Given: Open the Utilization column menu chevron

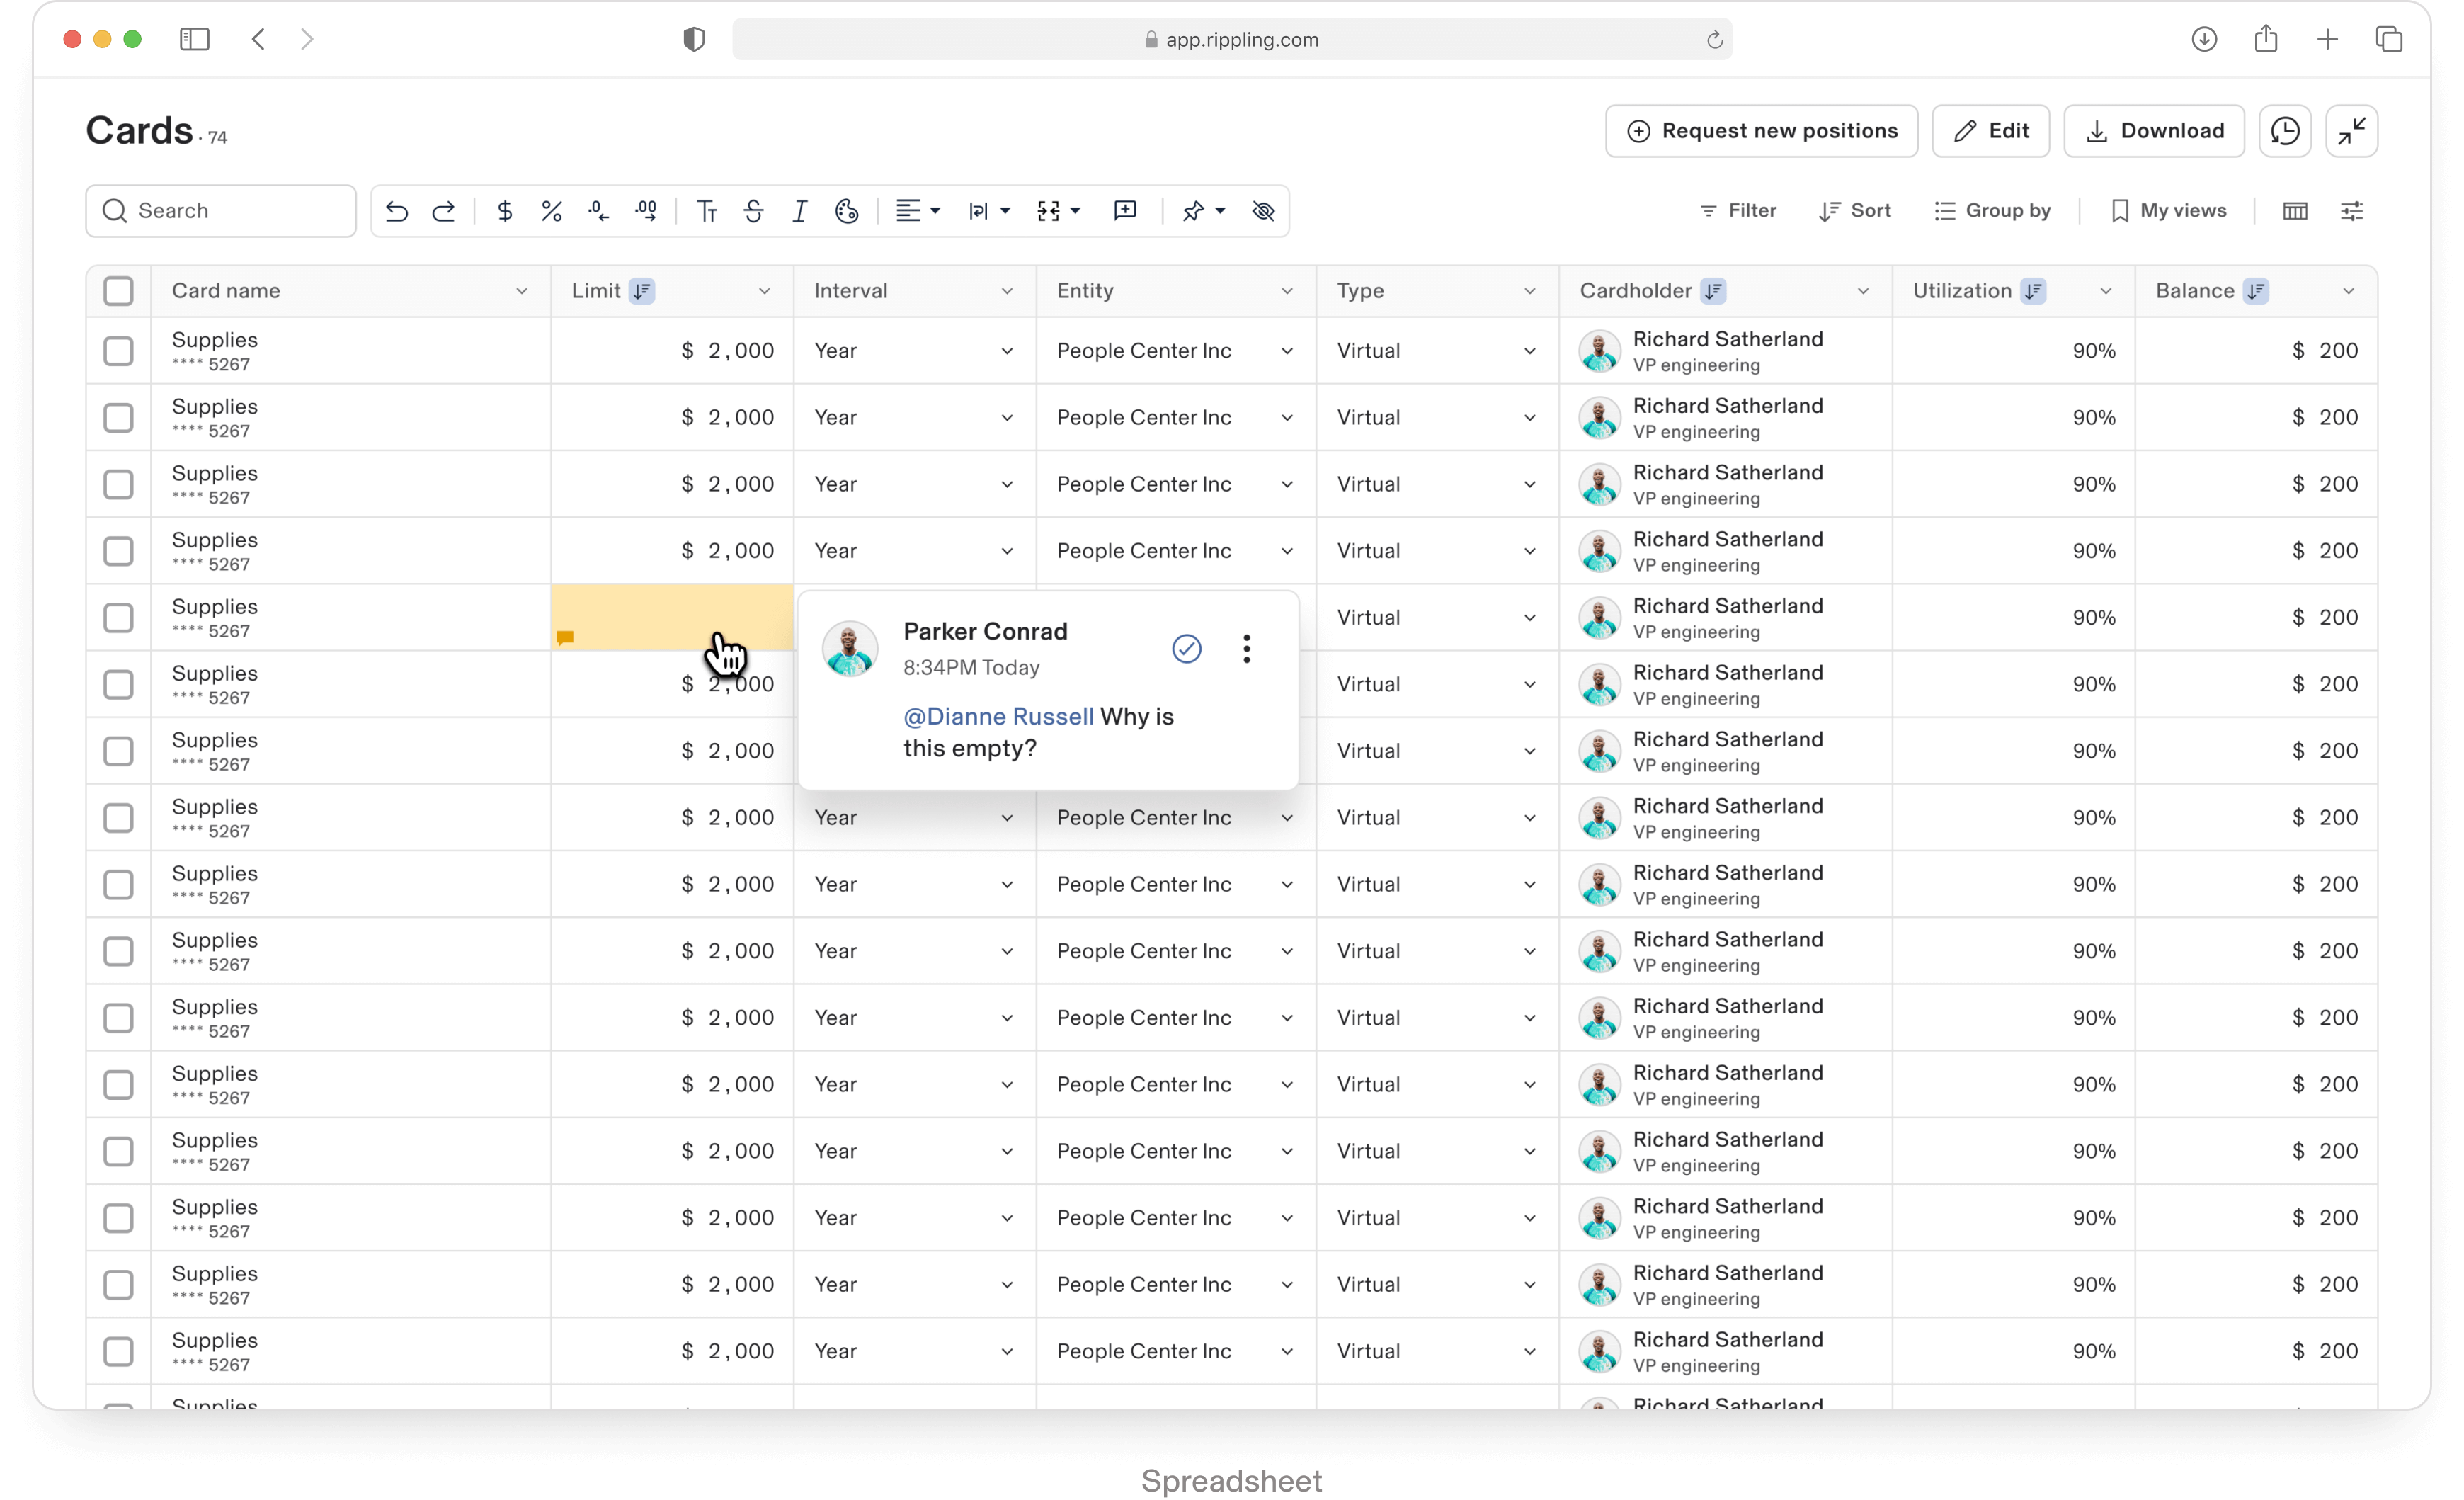Looking at the screenshot, I should pos(2106,291).
